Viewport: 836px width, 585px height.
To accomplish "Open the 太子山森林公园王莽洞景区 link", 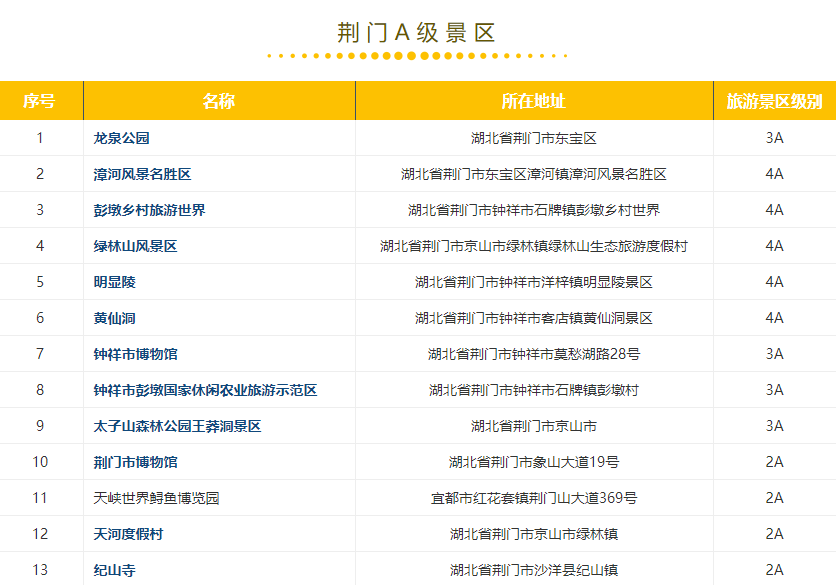I will point(177,426).
